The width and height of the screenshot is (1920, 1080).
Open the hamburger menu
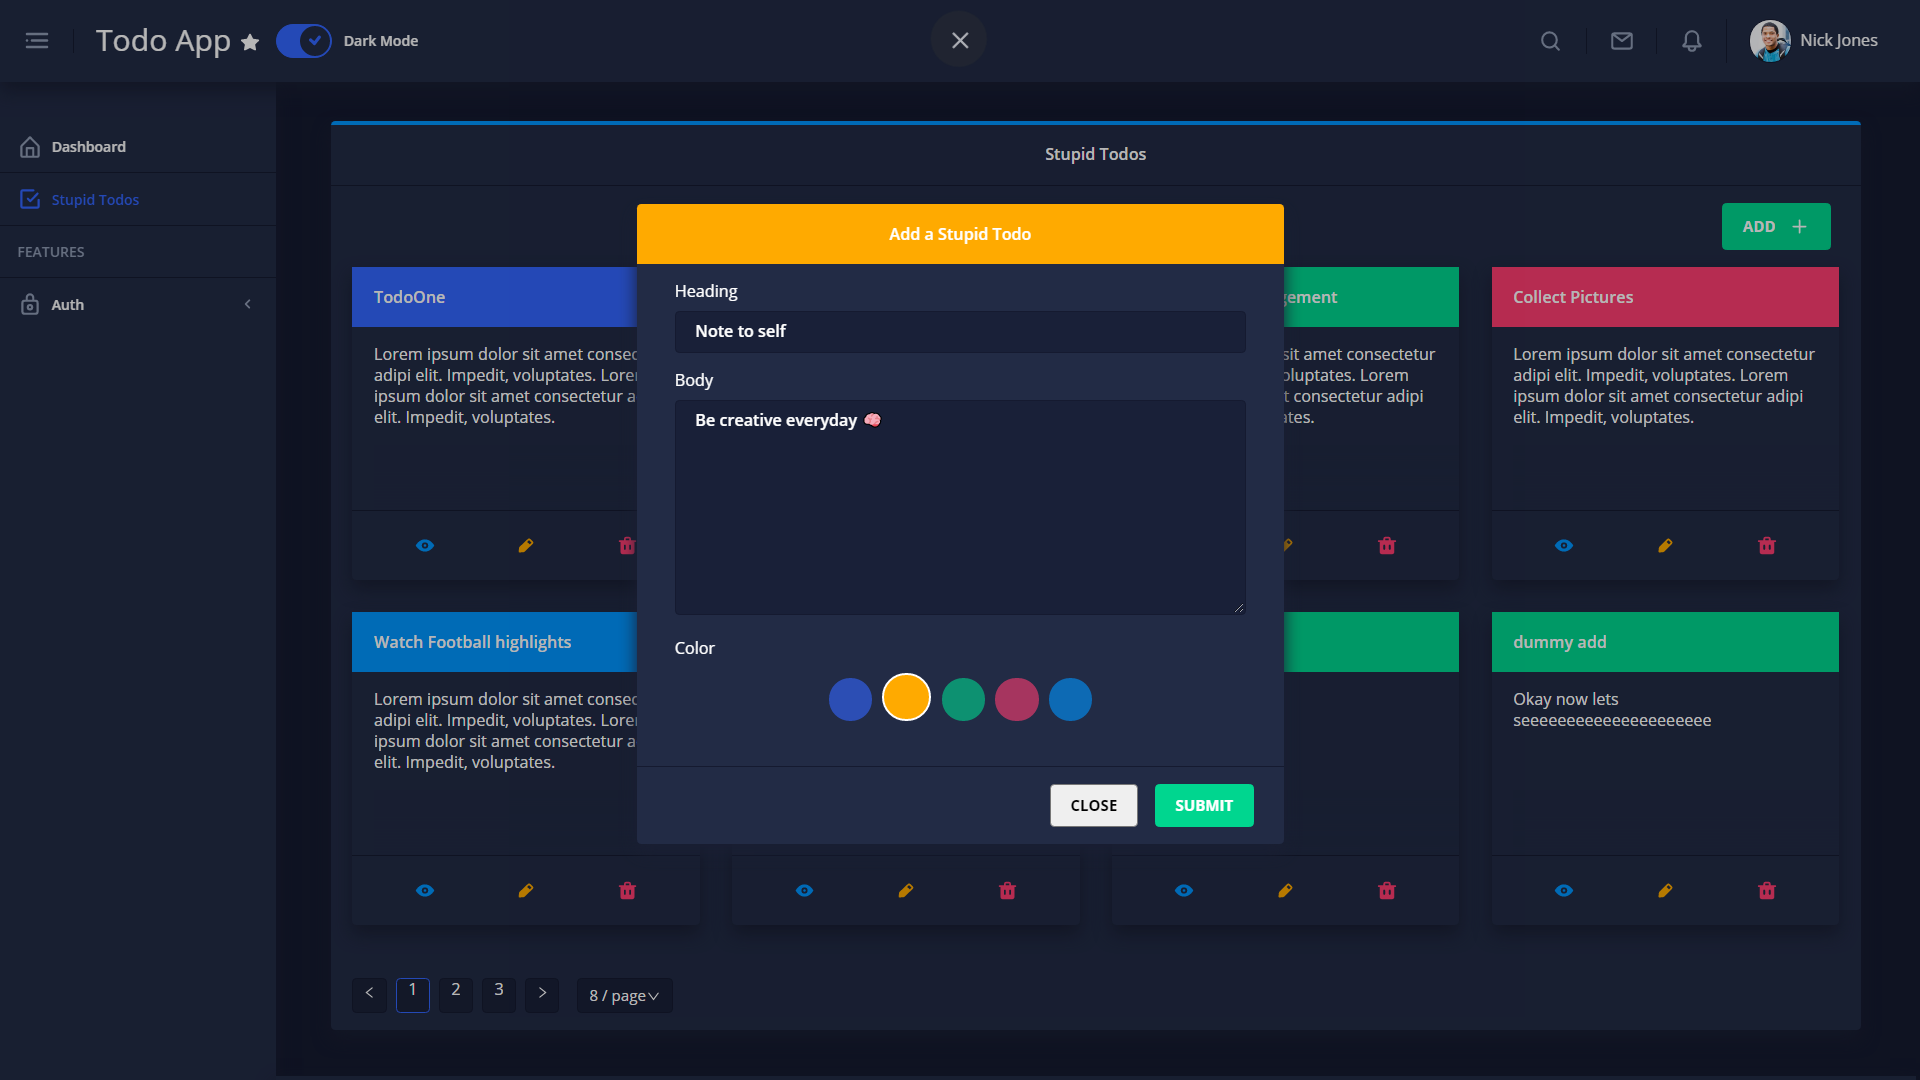pos(37,41)
